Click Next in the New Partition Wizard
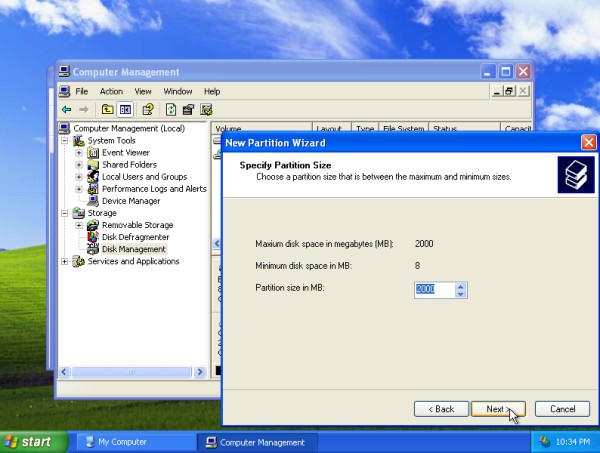Viewport: 600px width, 453px height. click(x=498, y=409)
